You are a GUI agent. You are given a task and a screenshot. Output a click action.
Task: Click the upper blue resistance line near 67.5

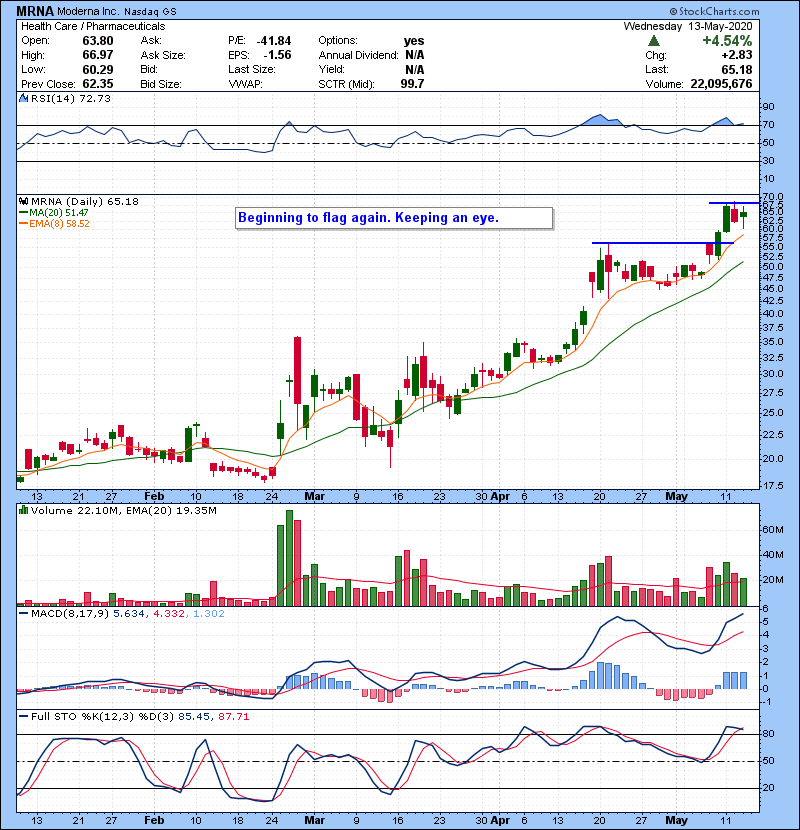734,203
